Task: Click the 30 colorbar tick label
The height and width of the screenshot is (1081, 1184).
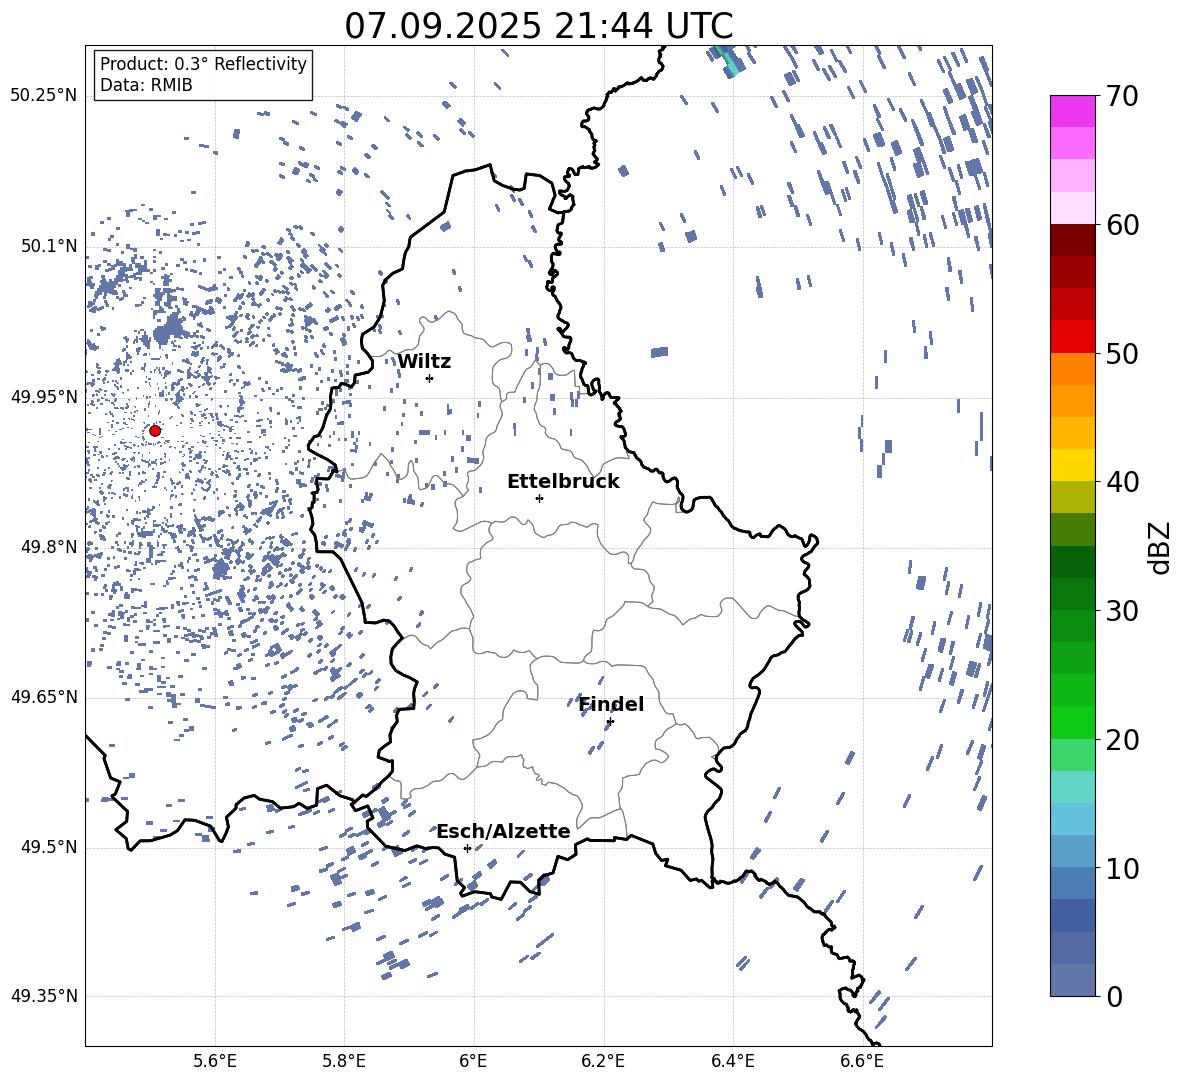Action: [1122, 611]
